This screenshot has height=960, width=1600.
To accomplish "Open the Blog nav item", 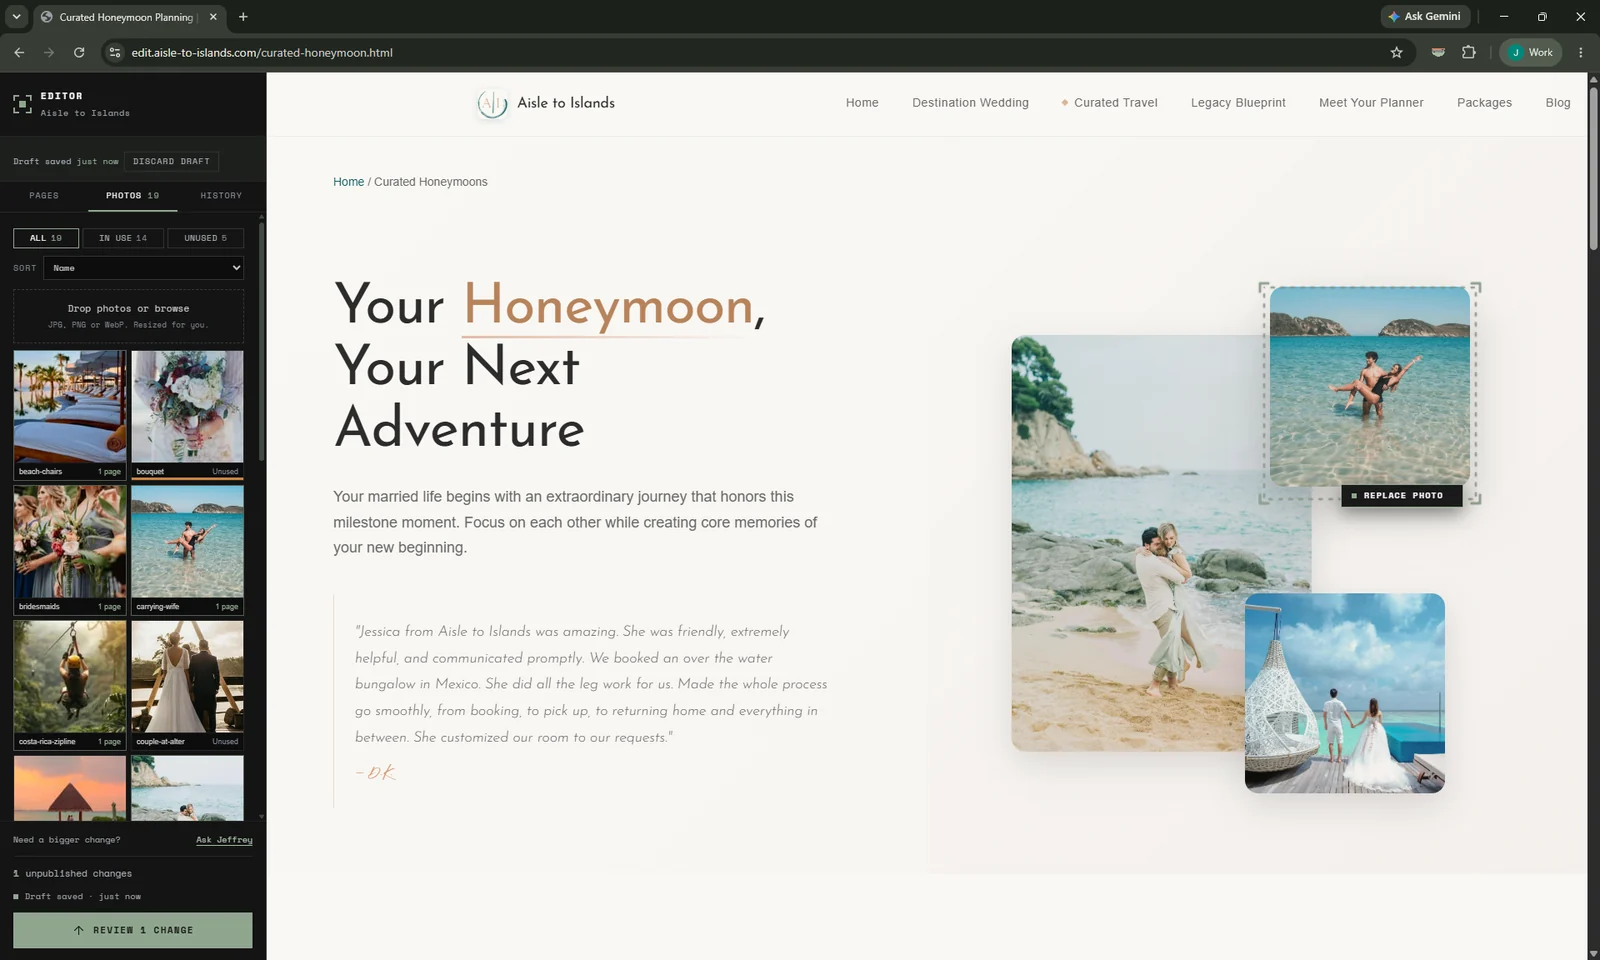I will [x=1557, y=103].
